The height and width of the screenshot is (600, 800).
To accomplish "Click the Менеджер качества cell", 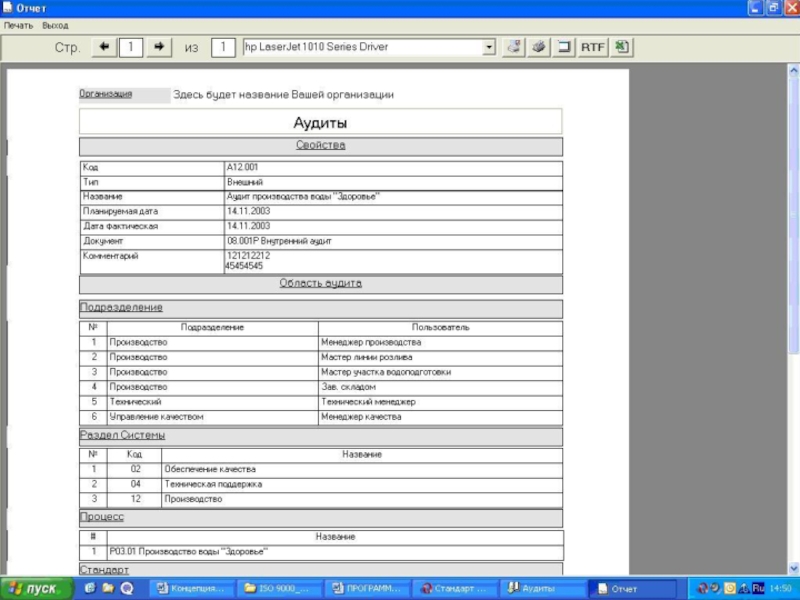I will (440, 417).
